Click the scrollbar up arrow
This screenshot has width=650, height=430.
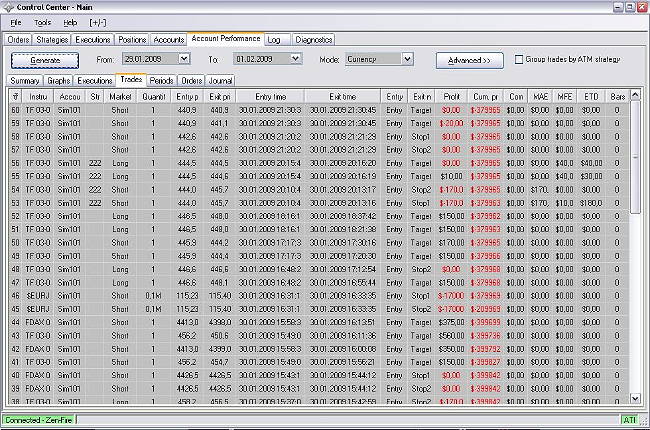pos(636,95)
